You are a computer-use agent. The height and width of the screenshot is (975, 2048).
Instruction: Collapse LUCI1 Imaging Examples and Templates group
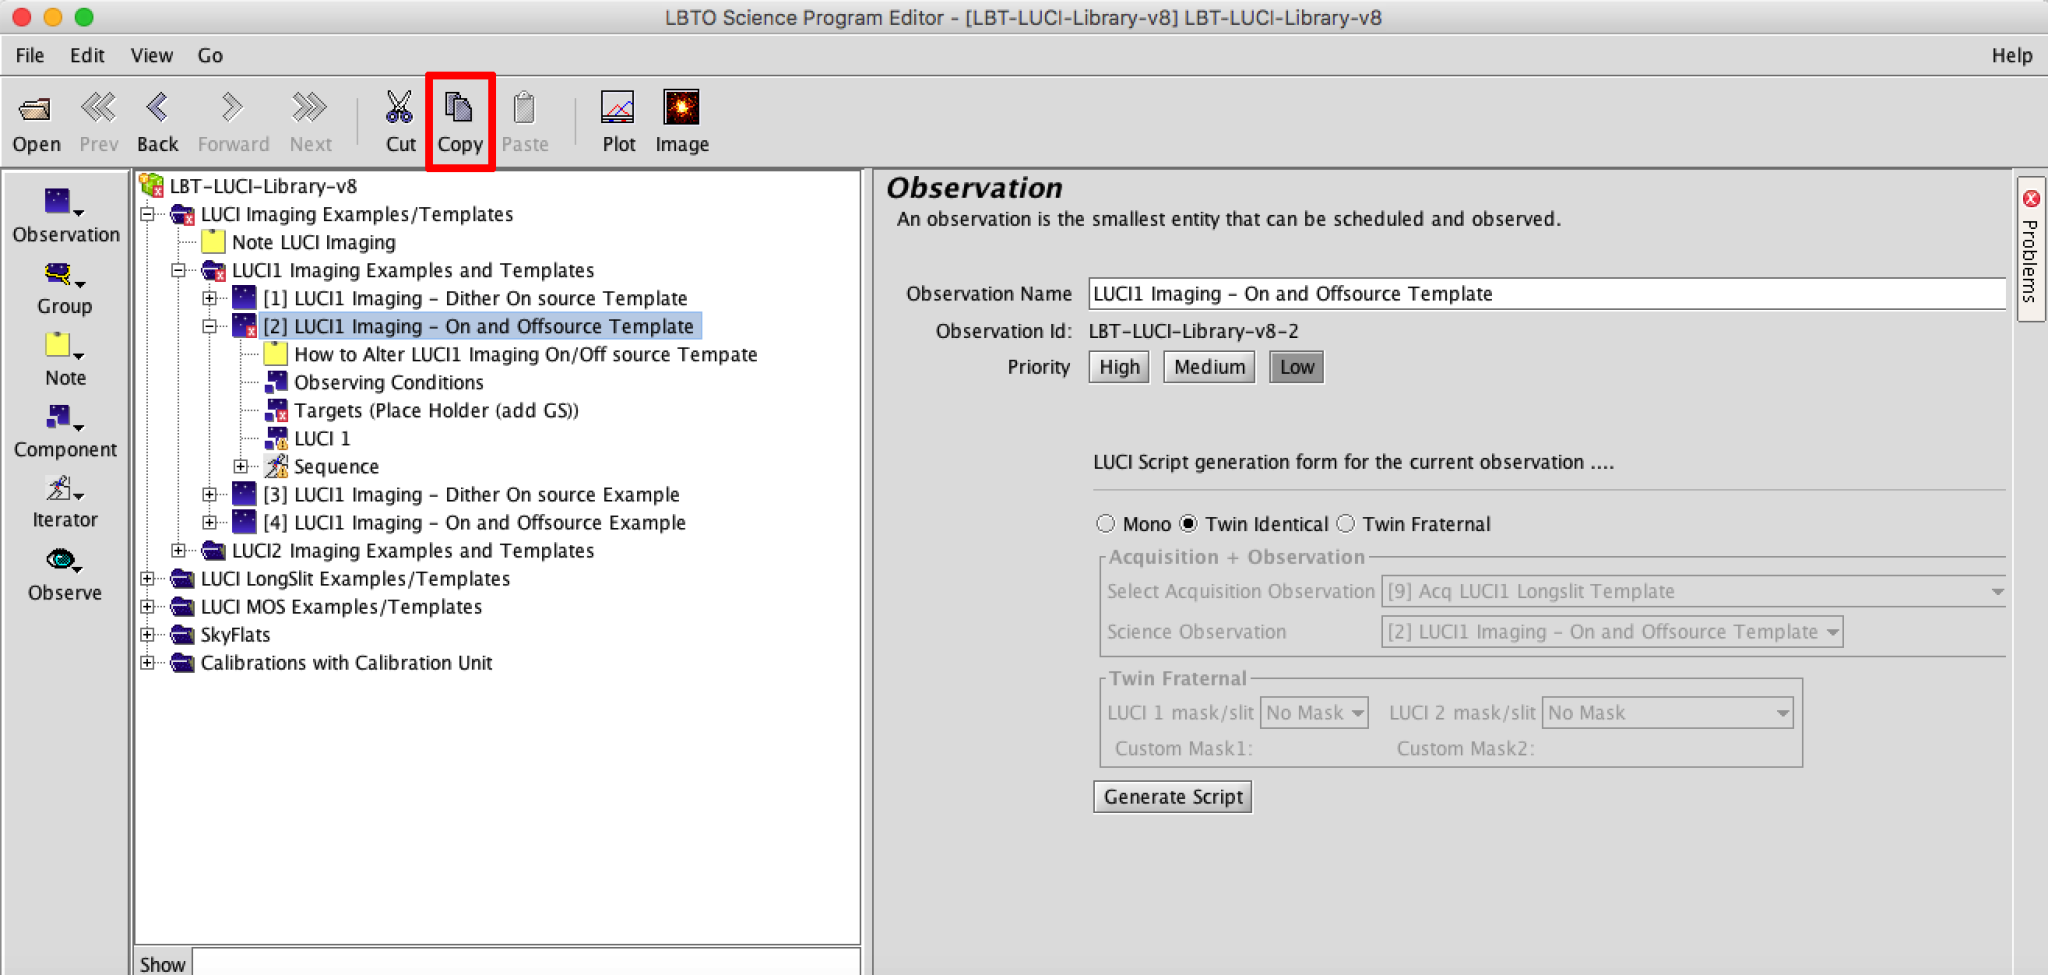[179, 270]
